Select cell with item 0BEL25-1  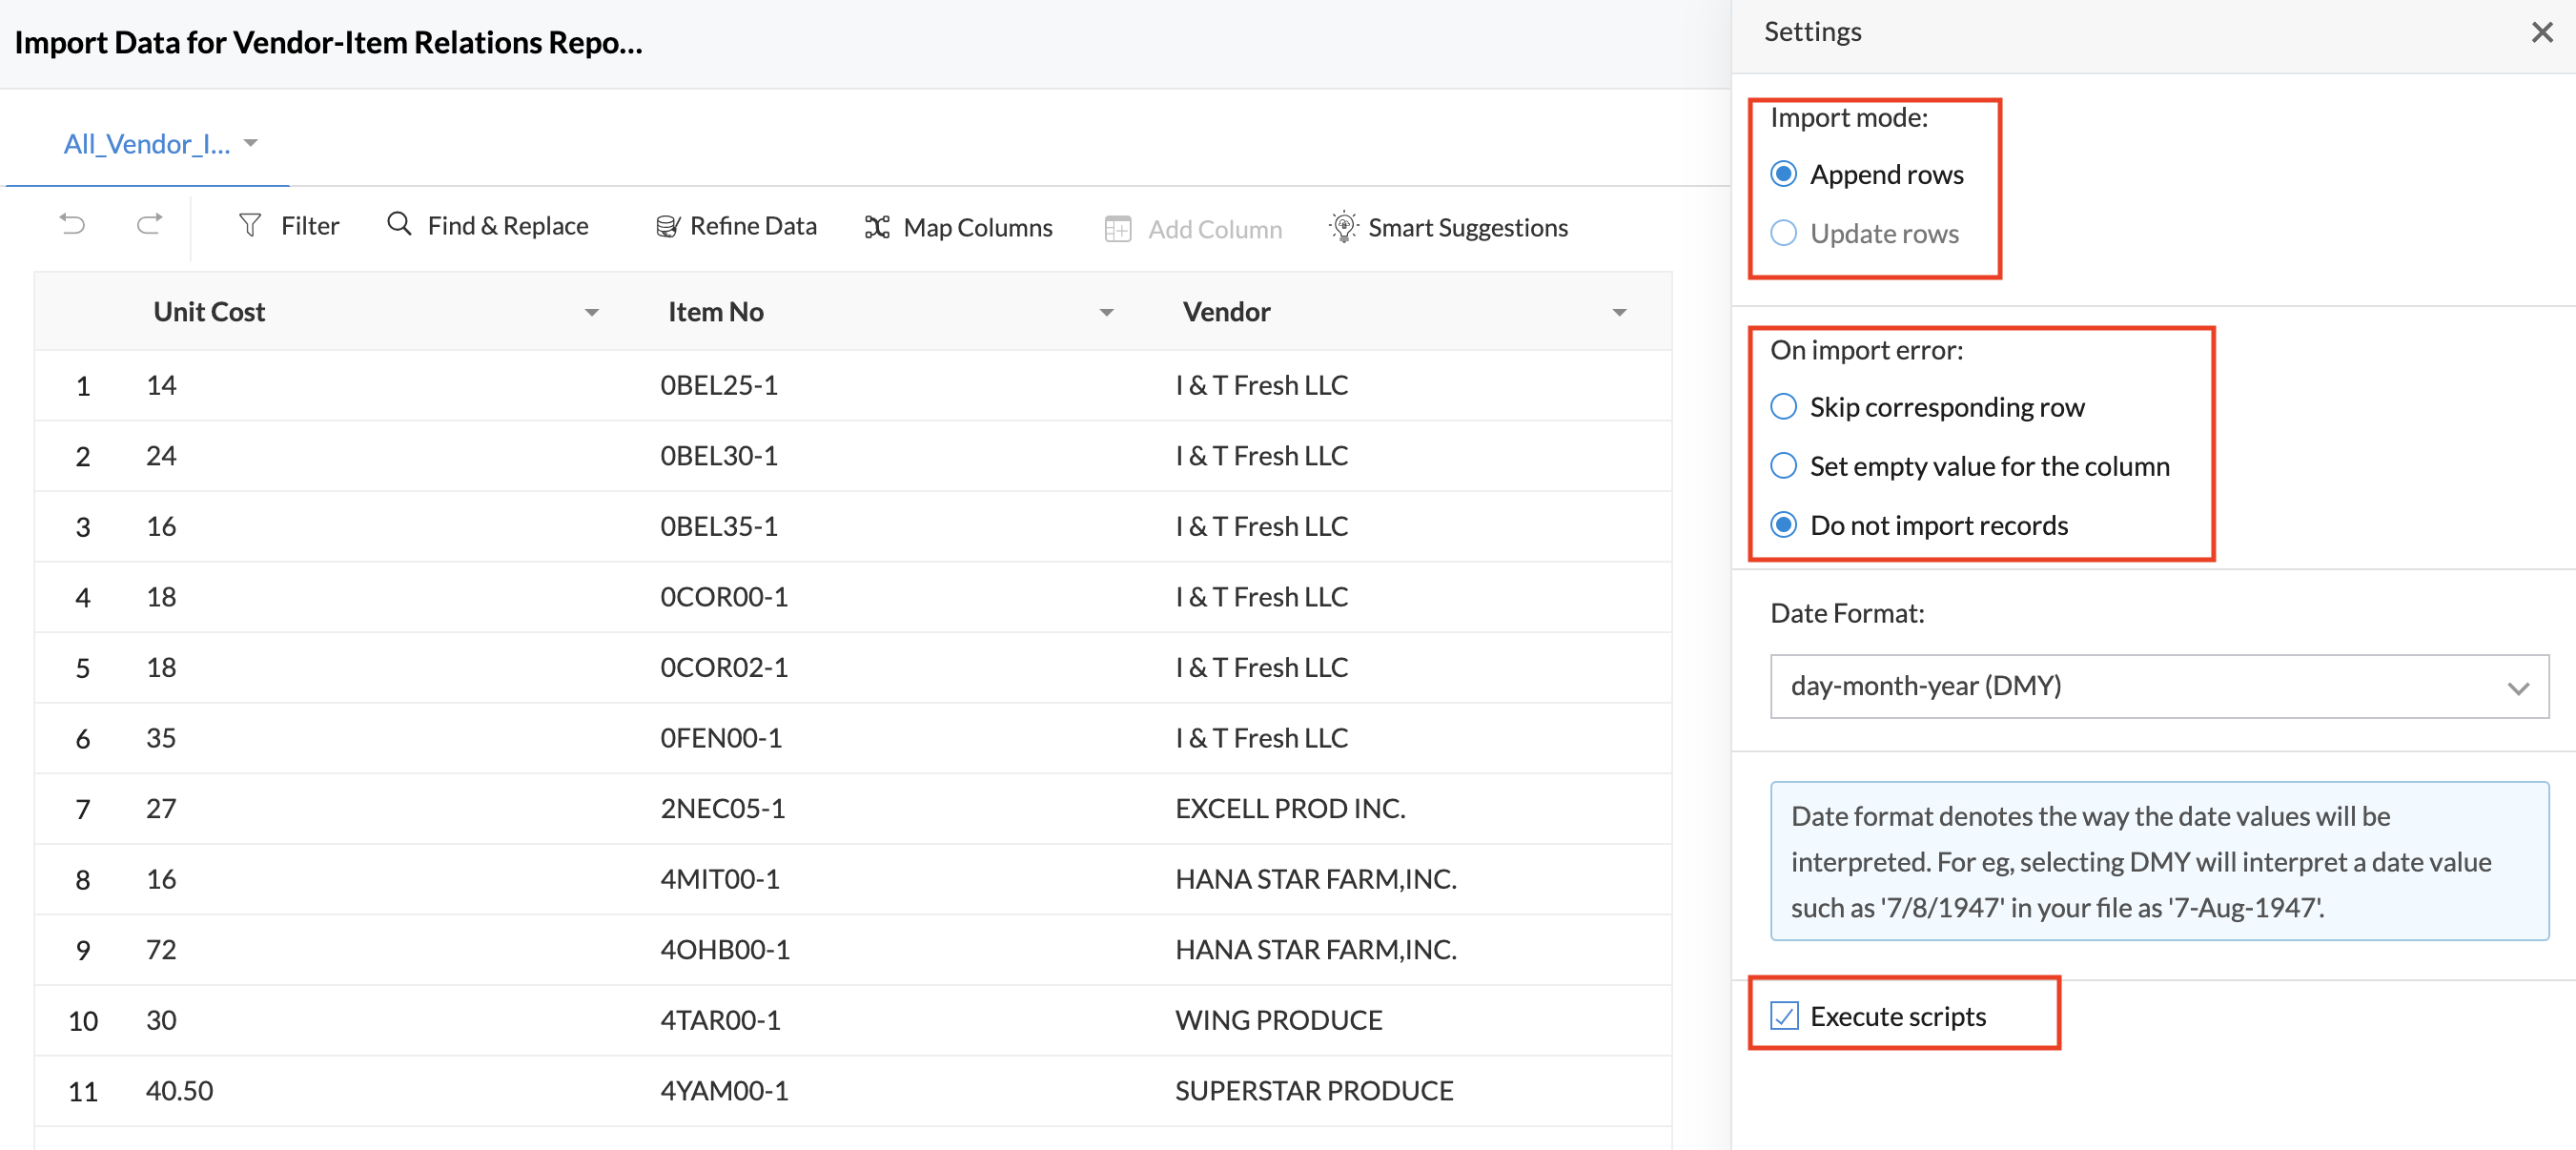pos(719,385)
